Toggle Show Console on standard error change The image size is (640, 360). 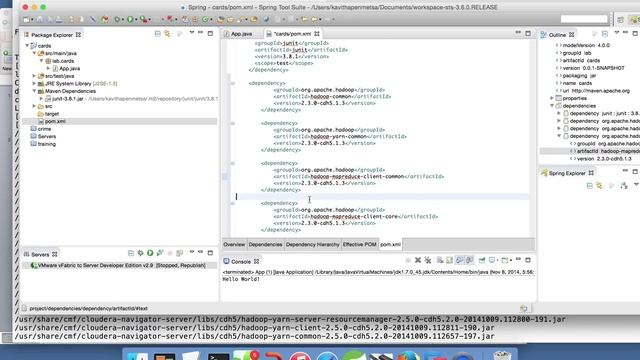click(x=469, y=260)
